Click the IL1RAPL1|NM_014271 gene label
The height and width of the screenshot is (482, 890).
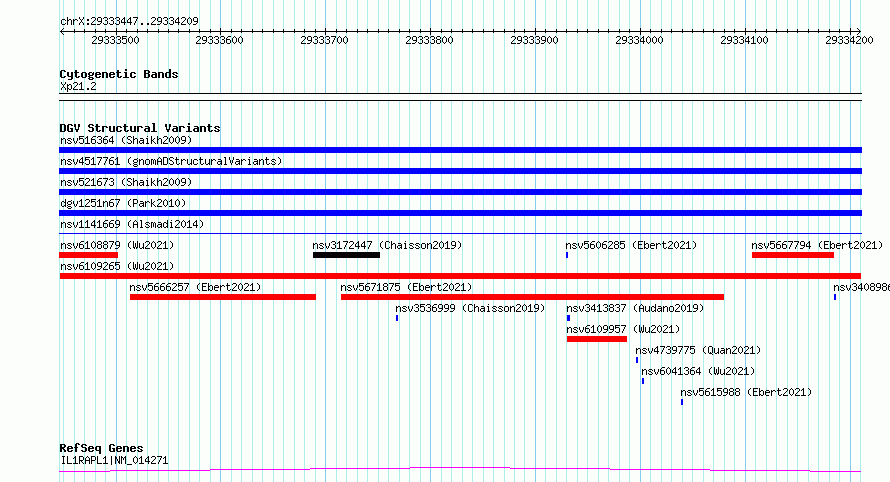point(114,460)
